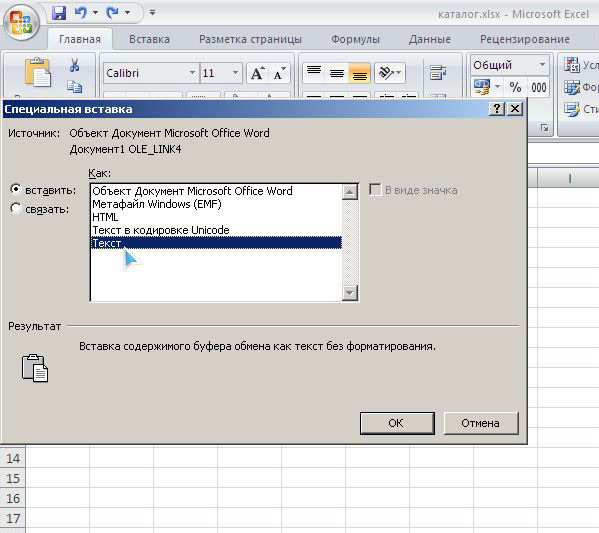Click the list scrollbar up arrow
The image size is (599, 533).
(350, 192)
